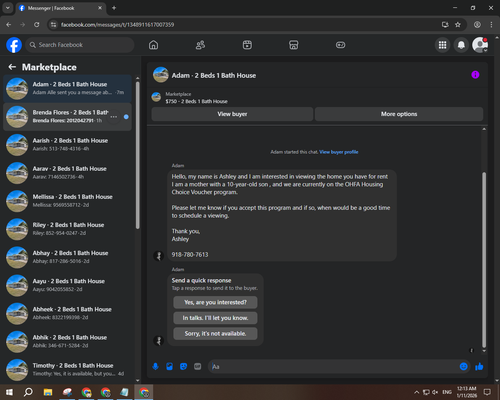Open the Friends icon in top navigation

(200, 45)
